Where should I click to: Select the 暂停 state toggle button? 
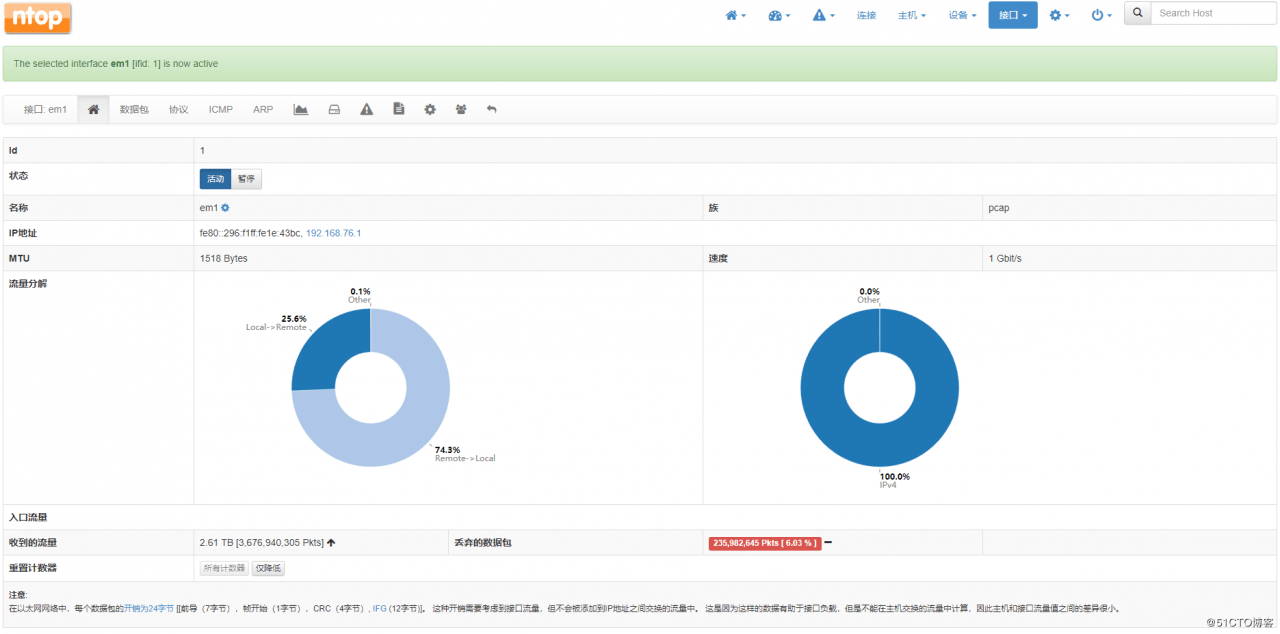coord(246,179)
